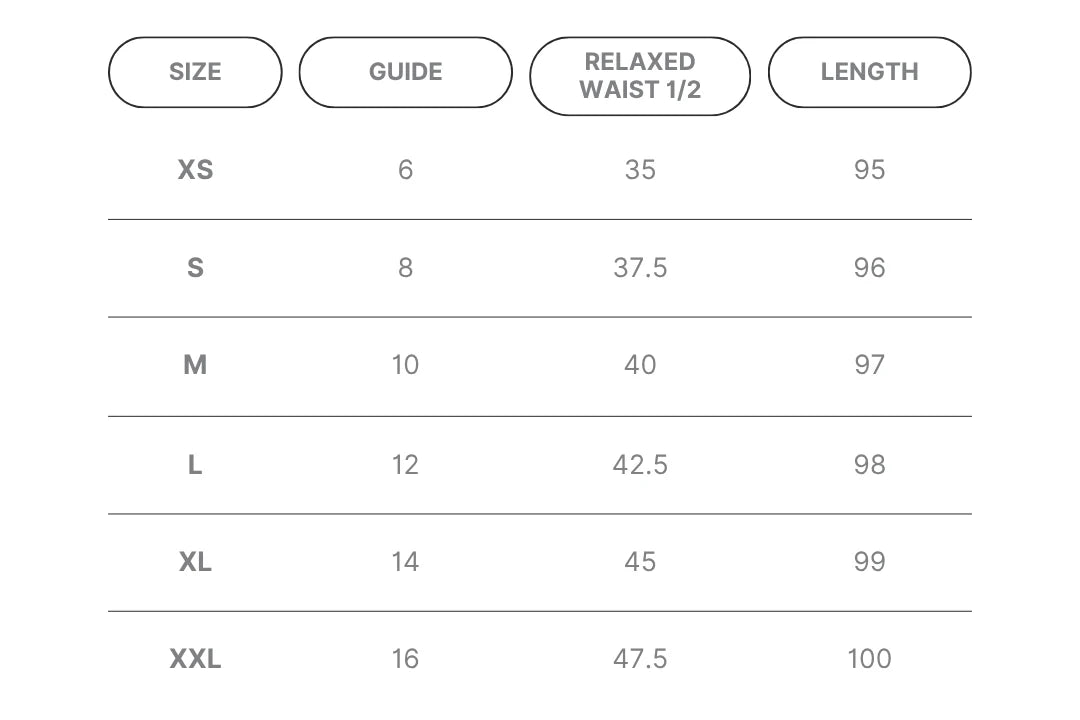Pick the L size label
This screenshot has height=720, width=1080.
click(196, 465)
